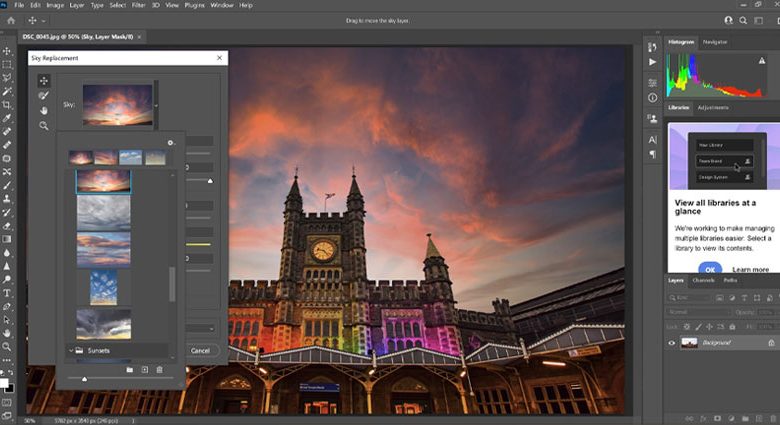Open the sky presets gear menu

point(171,143)
